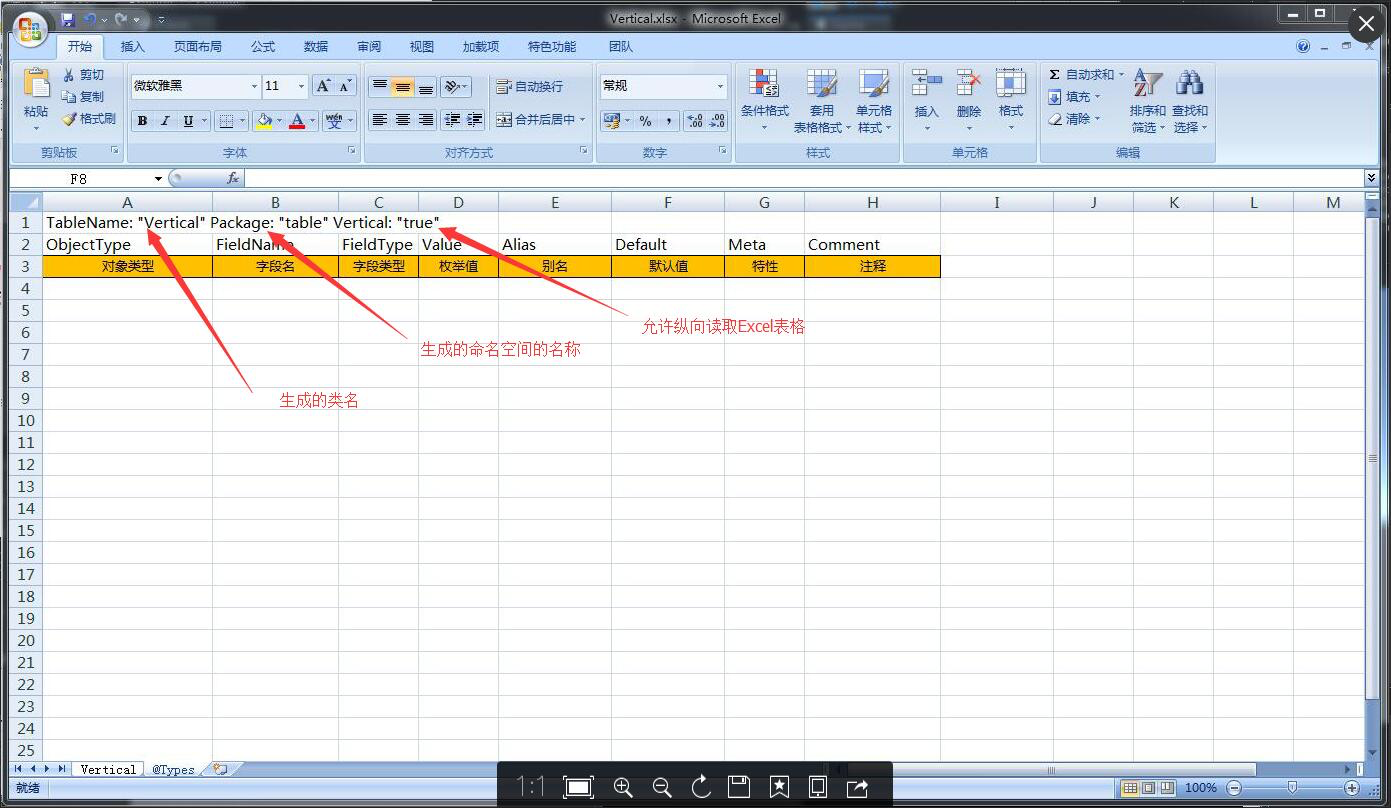This screenshot has height=808, width=1391.
Task: Click the Help question mark icon
Action: pos(1303,46)
